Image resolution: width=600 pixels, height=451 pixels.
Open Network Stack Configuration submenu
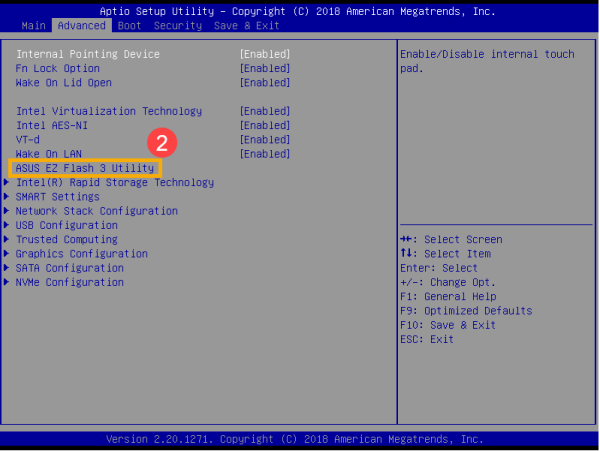point(97,211)
